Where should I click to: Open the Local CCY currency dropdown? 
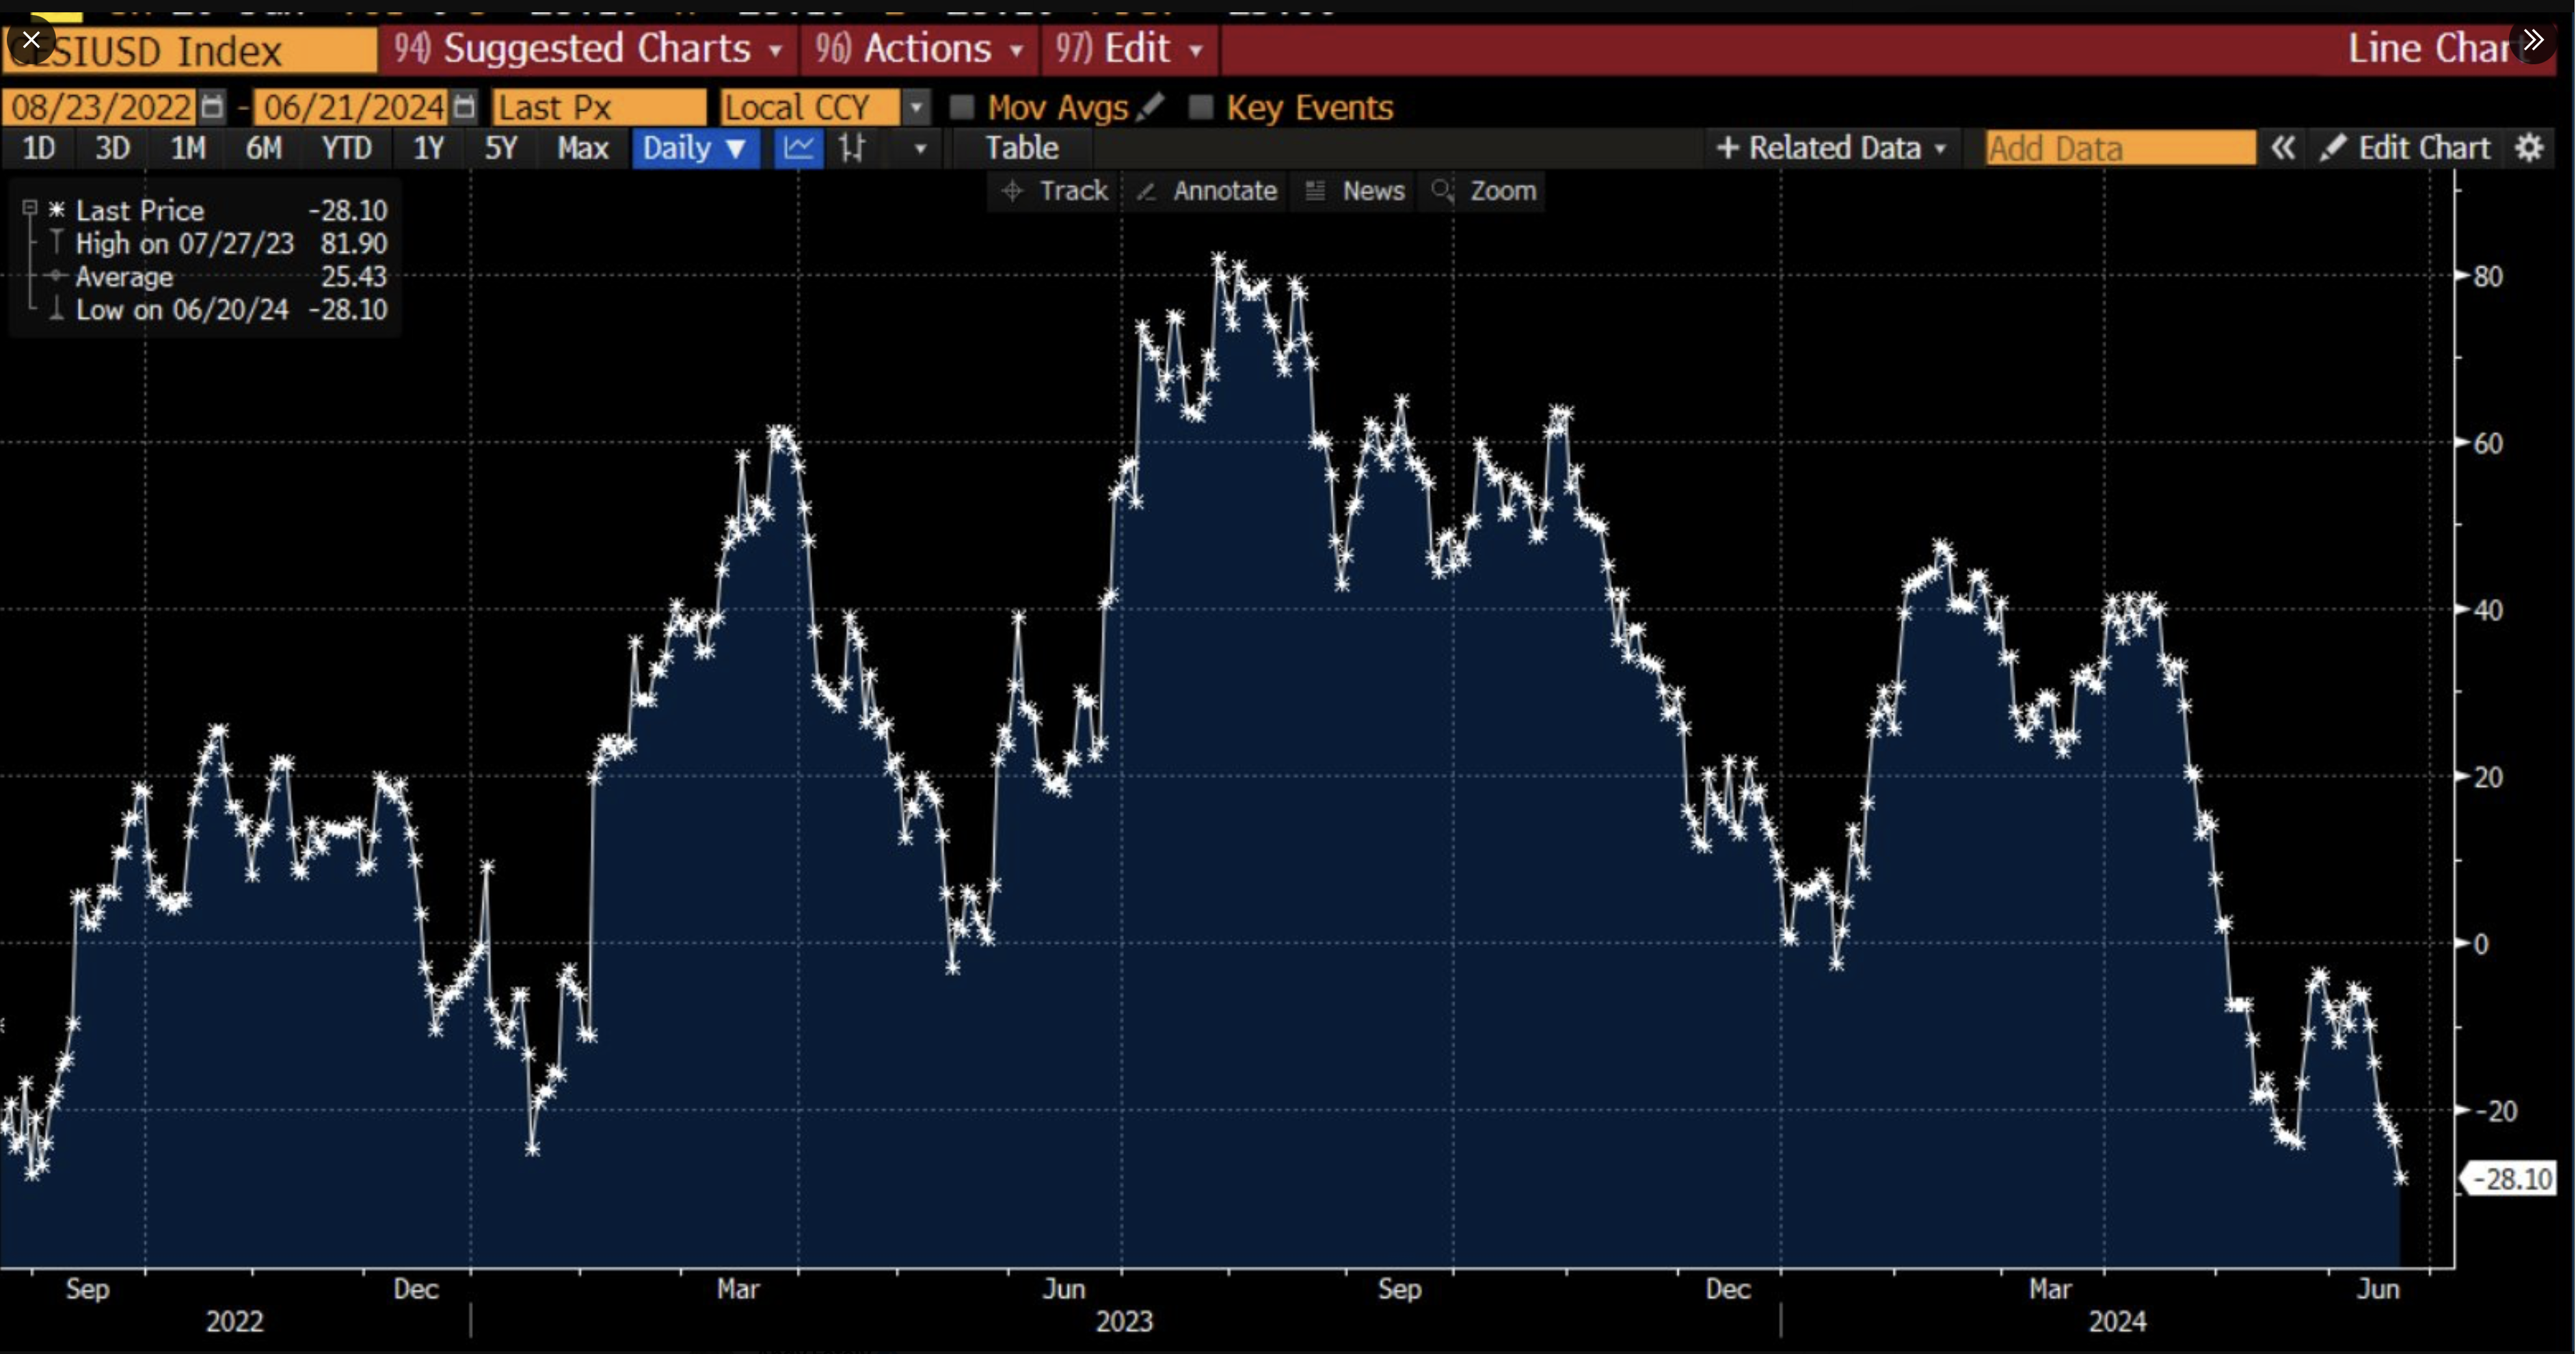pos(915,106)
